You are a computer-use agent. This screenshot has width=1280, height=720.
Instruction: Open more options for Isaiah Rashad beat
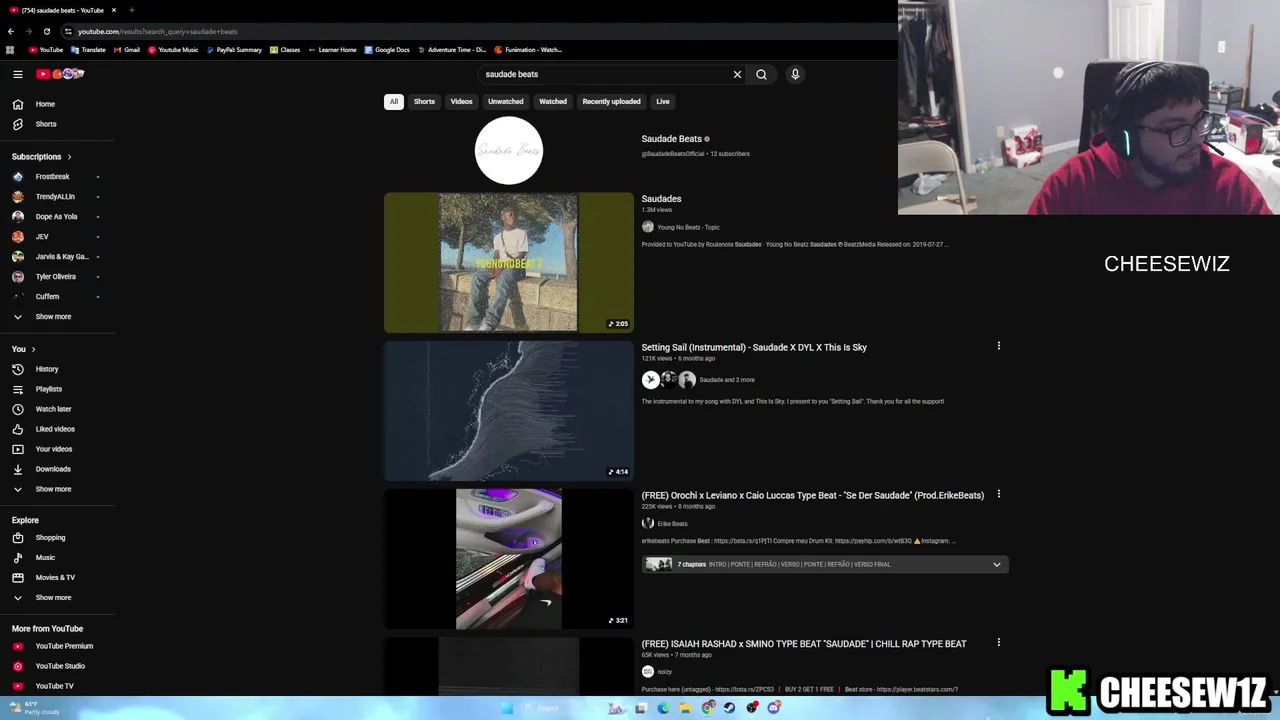[998, 642]
